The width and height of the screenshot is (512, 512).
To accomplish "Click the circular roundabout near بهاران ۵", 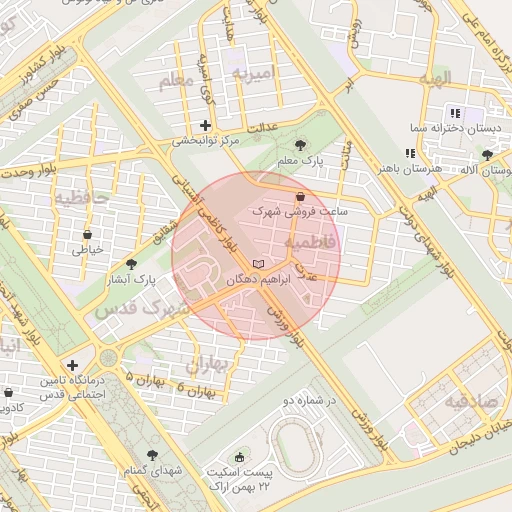I will 108,358.
